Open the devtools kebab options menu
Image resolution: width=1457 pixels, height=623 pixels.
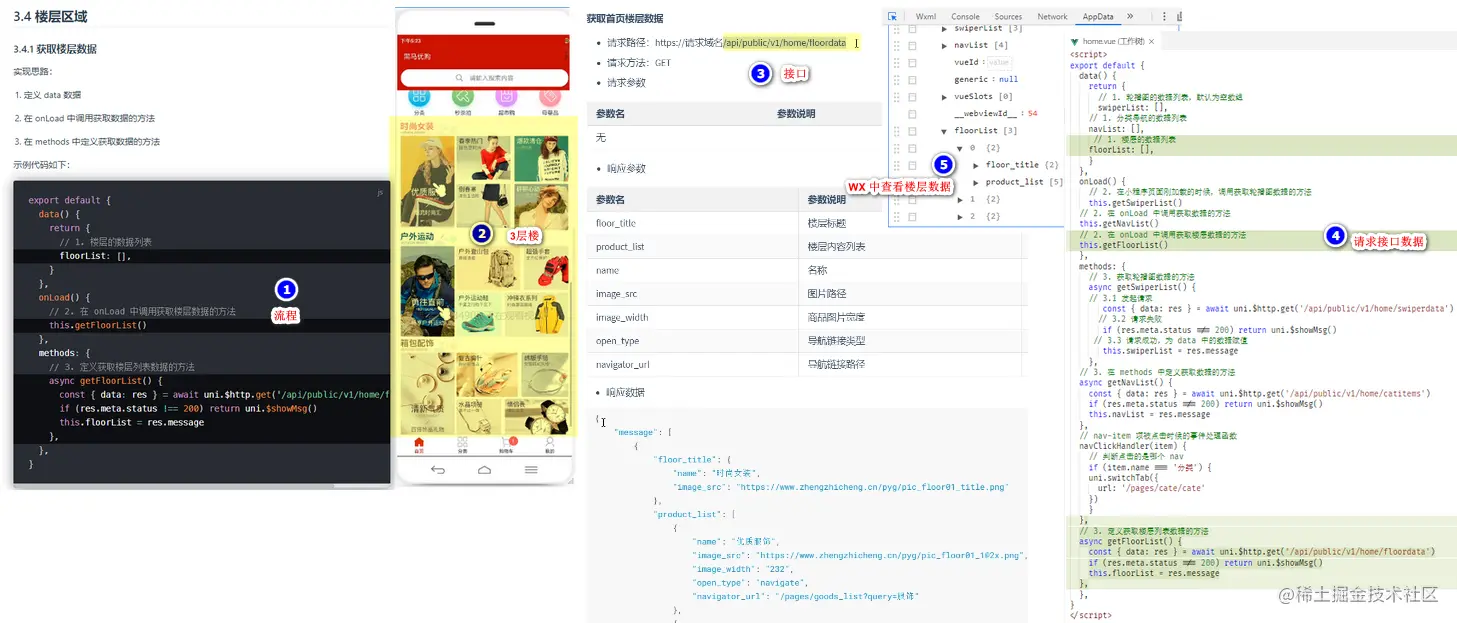coord(1164,16)
